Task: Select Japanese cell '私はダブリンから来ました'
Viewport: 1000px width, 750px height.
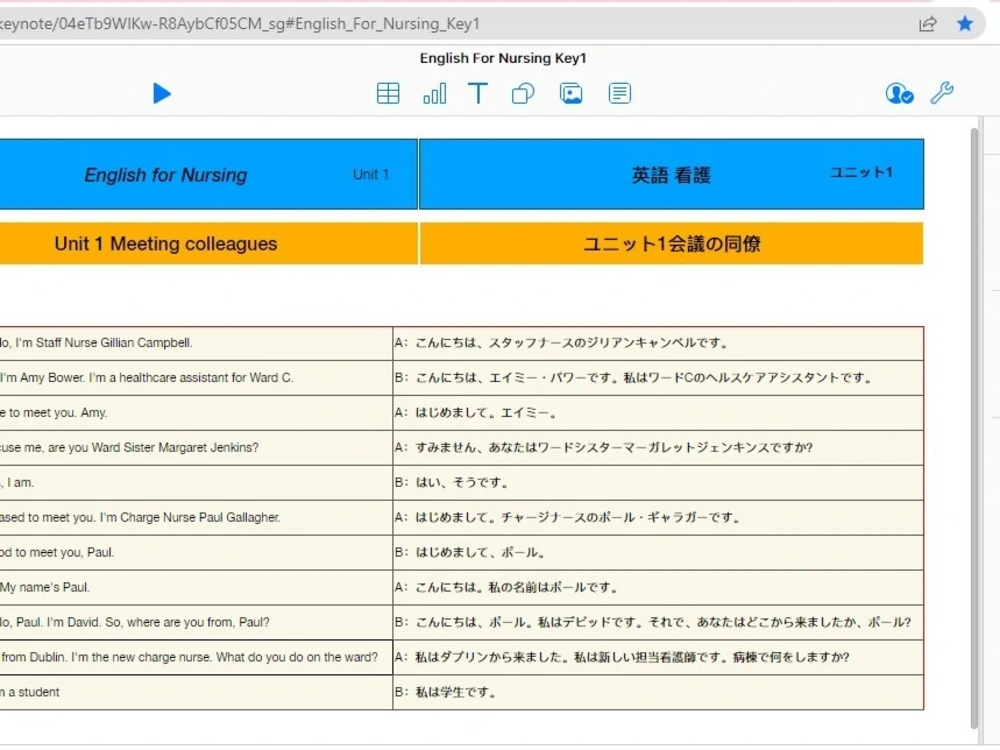Action: (658, 658)
